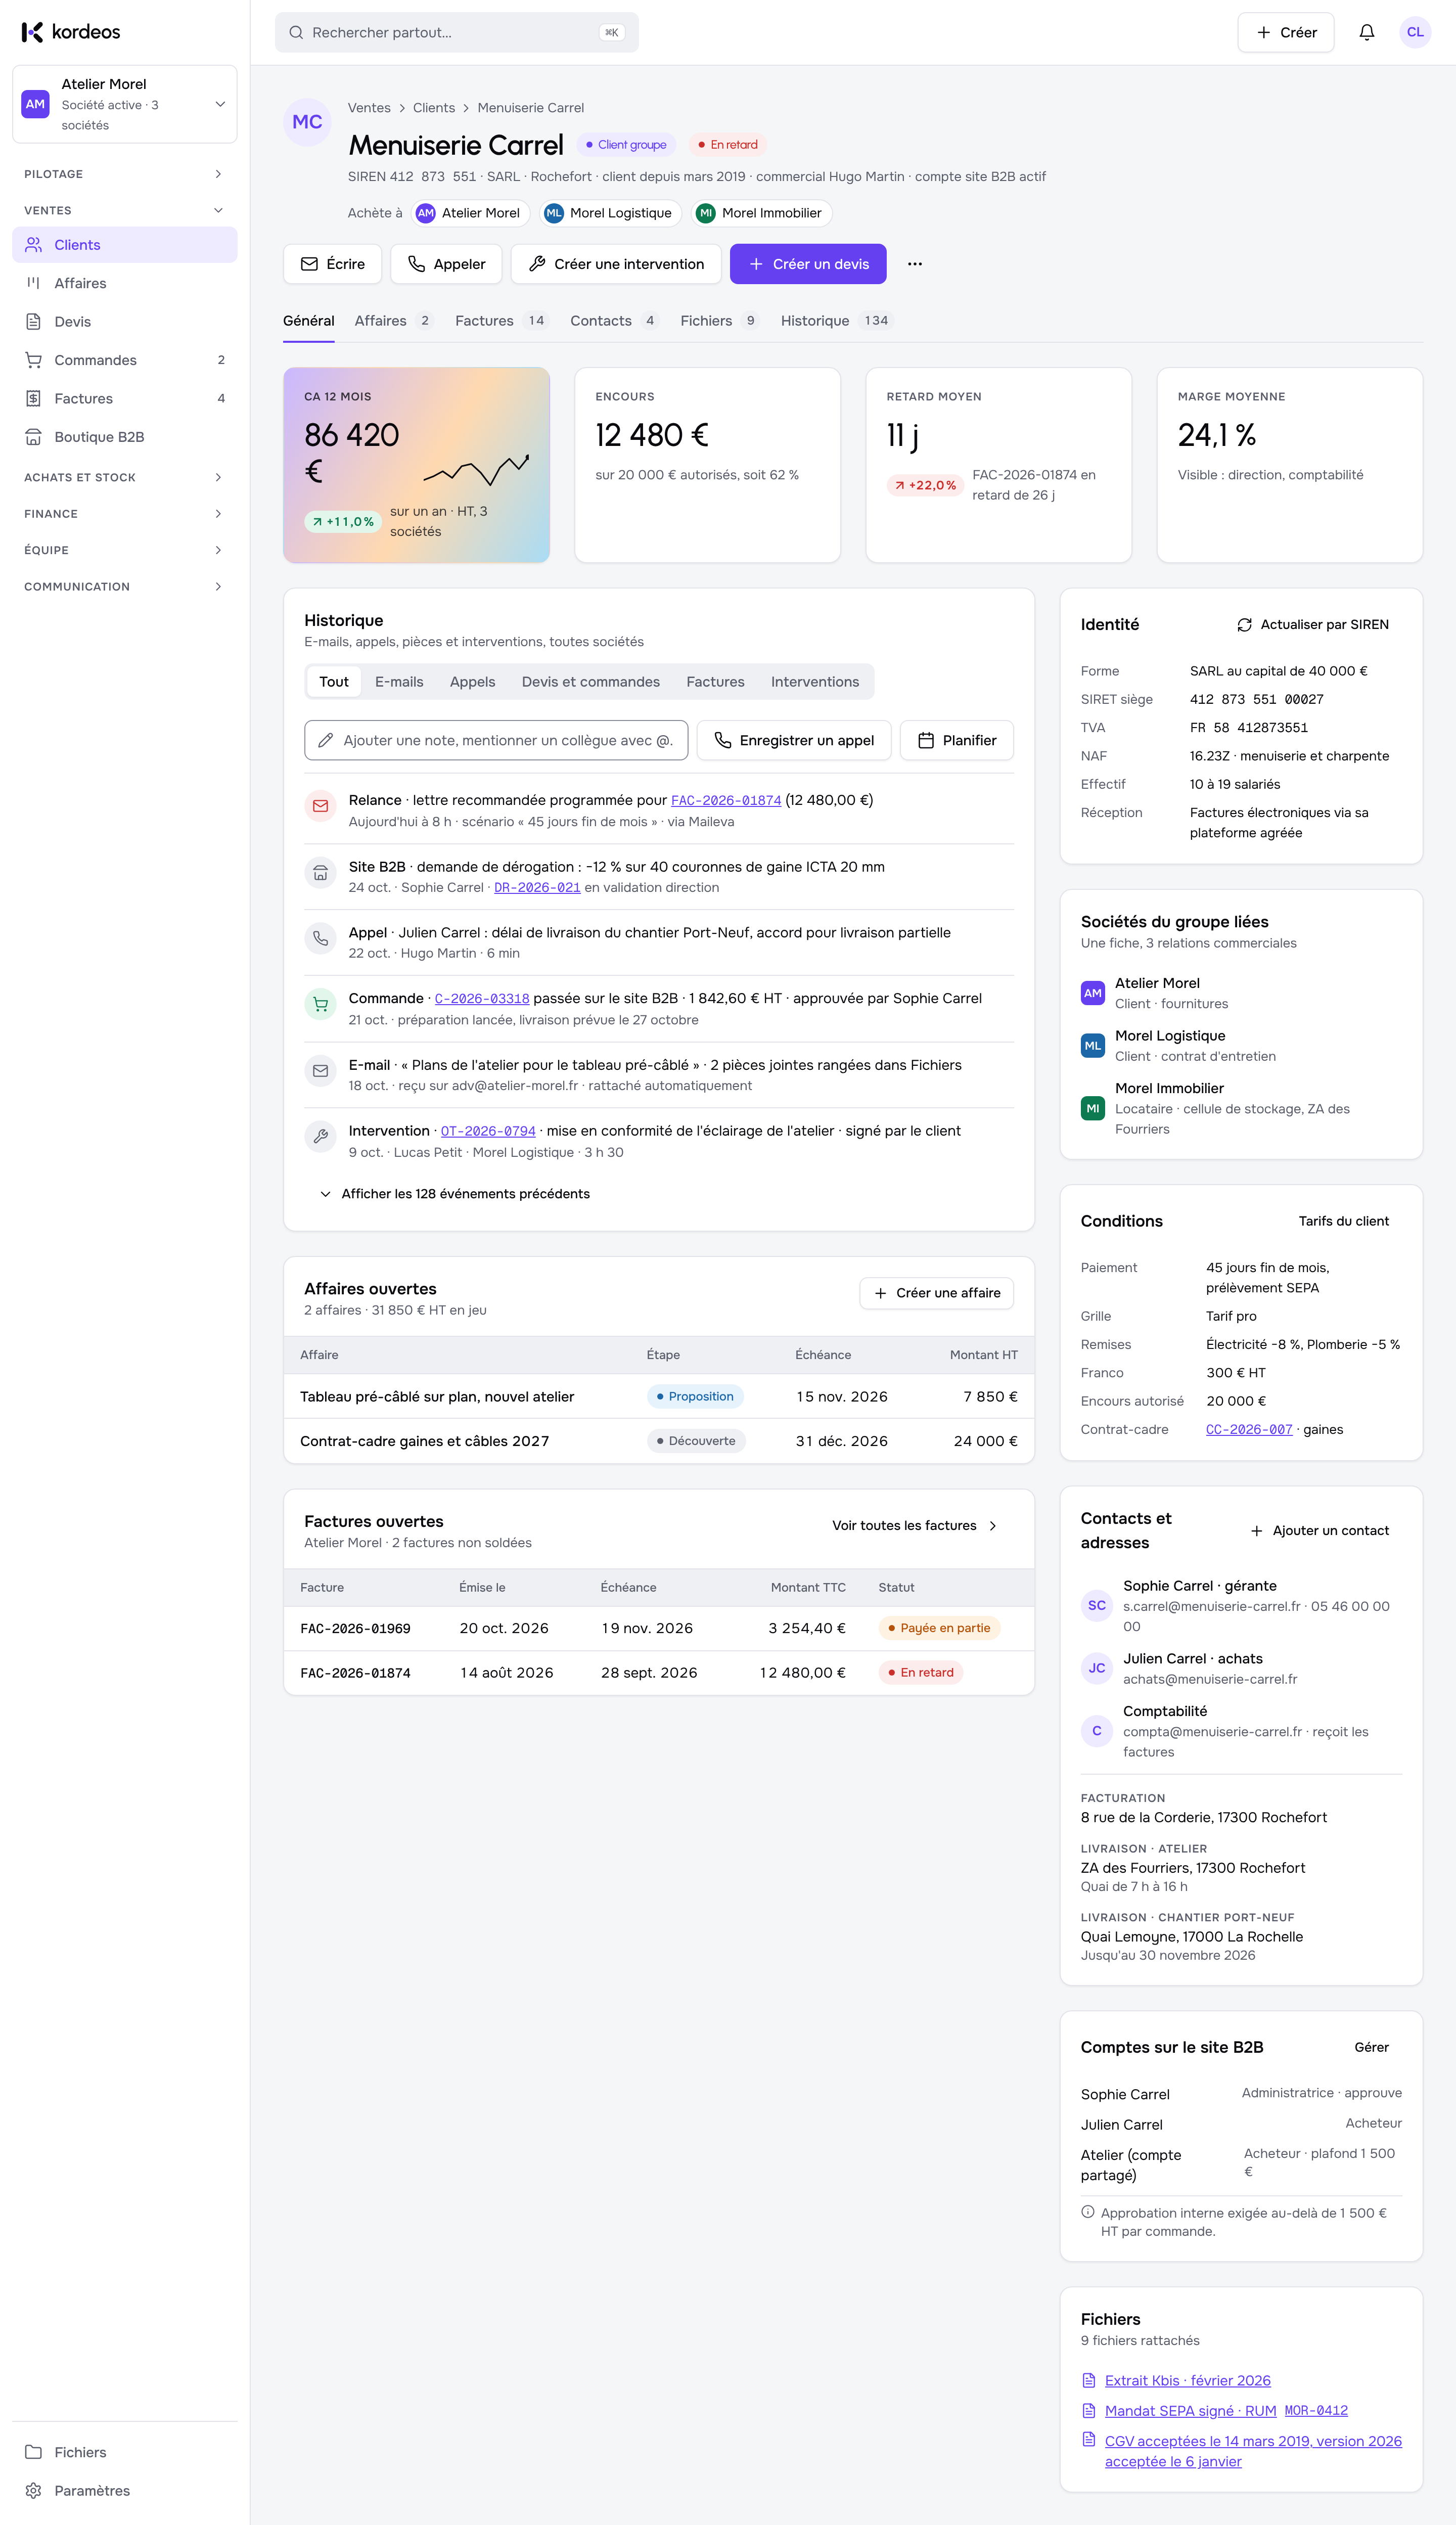Open Extrait Kbis février 2026 file

click(1187, 2381)
